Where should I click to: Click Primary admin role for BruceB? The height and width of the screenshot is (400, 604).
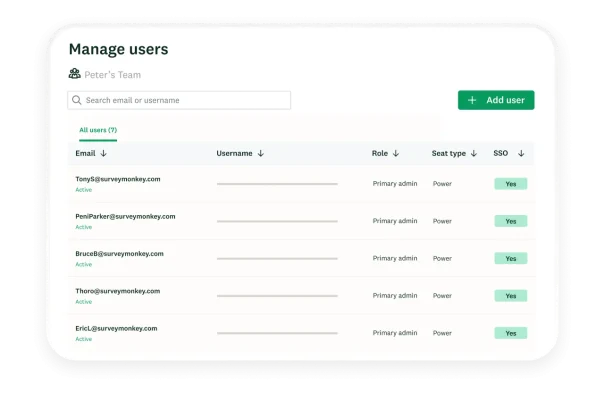pos(395,259)
